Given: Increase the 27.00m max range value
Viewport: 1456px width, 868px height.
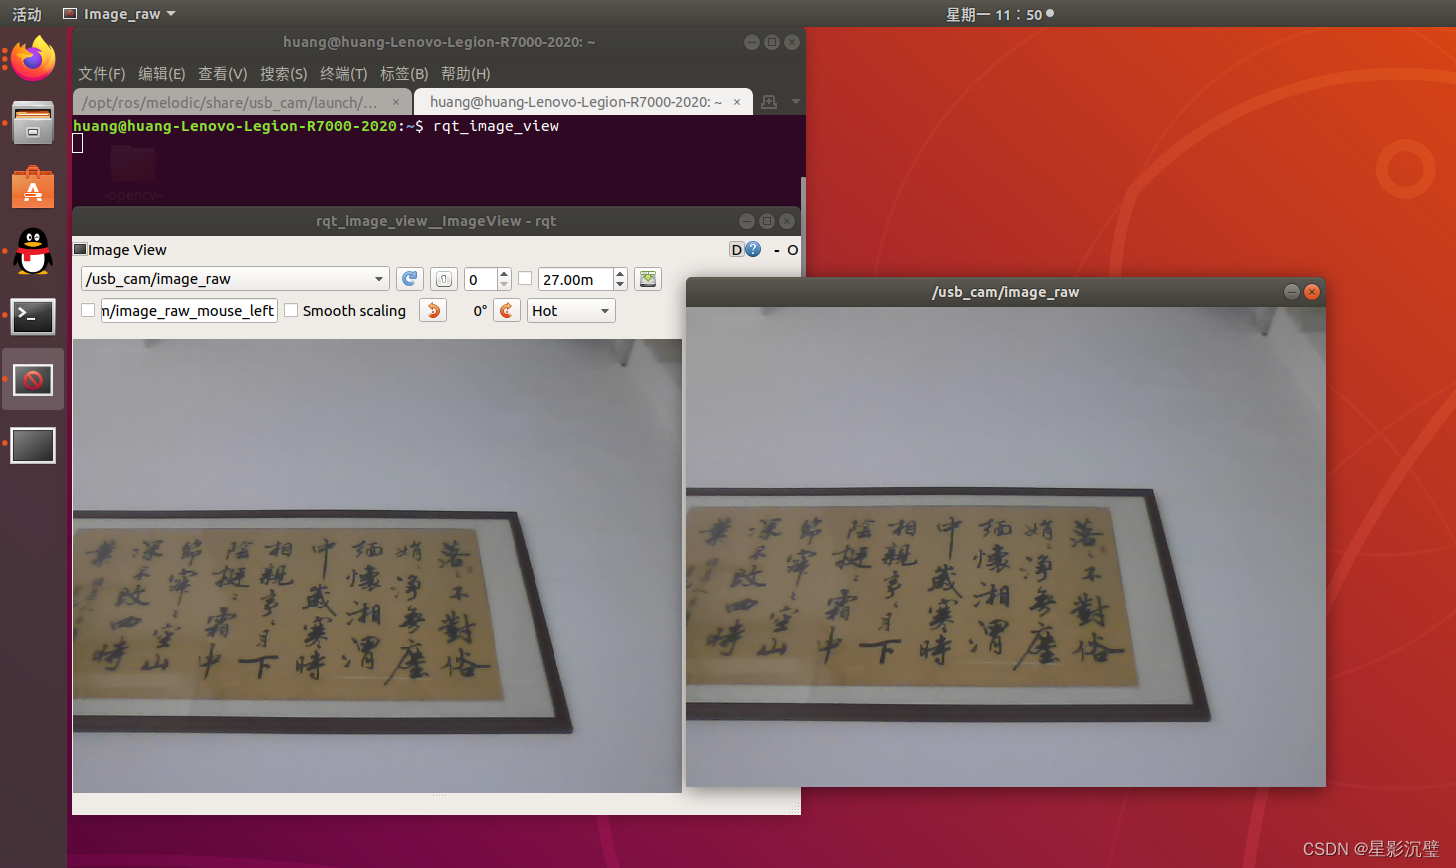Looking at the screenshot, I should 620,274.
